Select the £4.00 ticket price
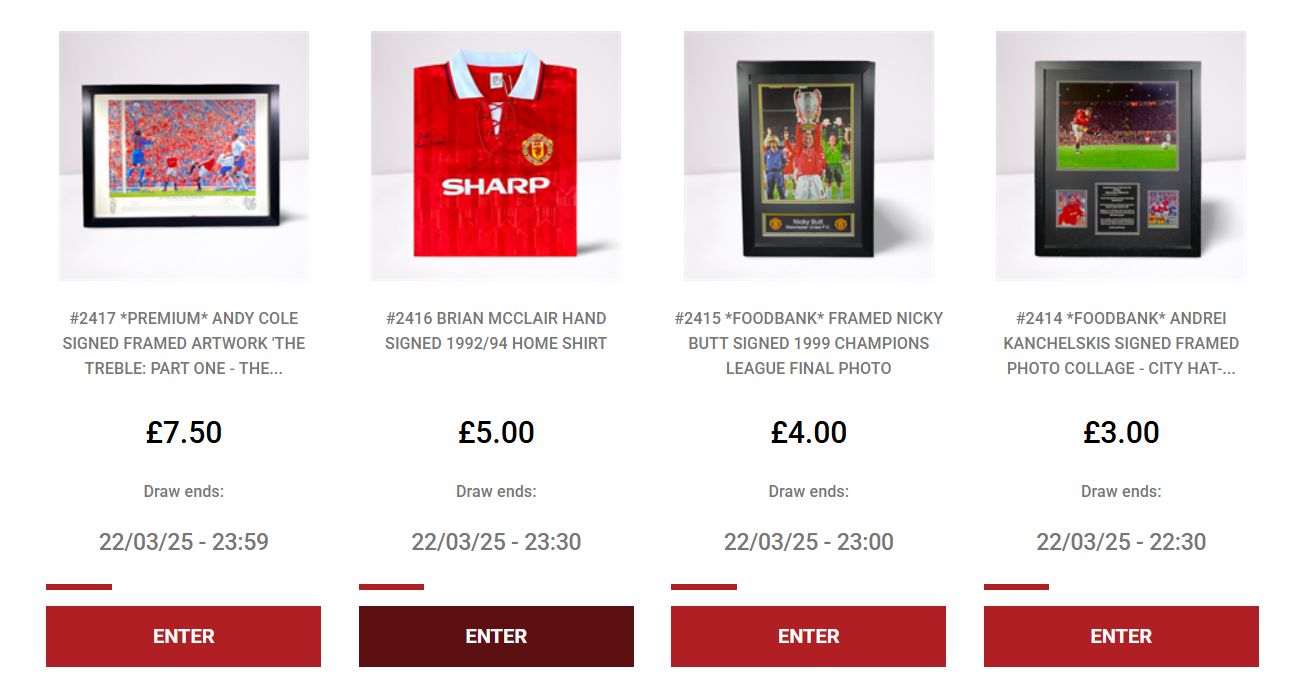This screenshot has height=691, width=1305. tap(809, 433)
